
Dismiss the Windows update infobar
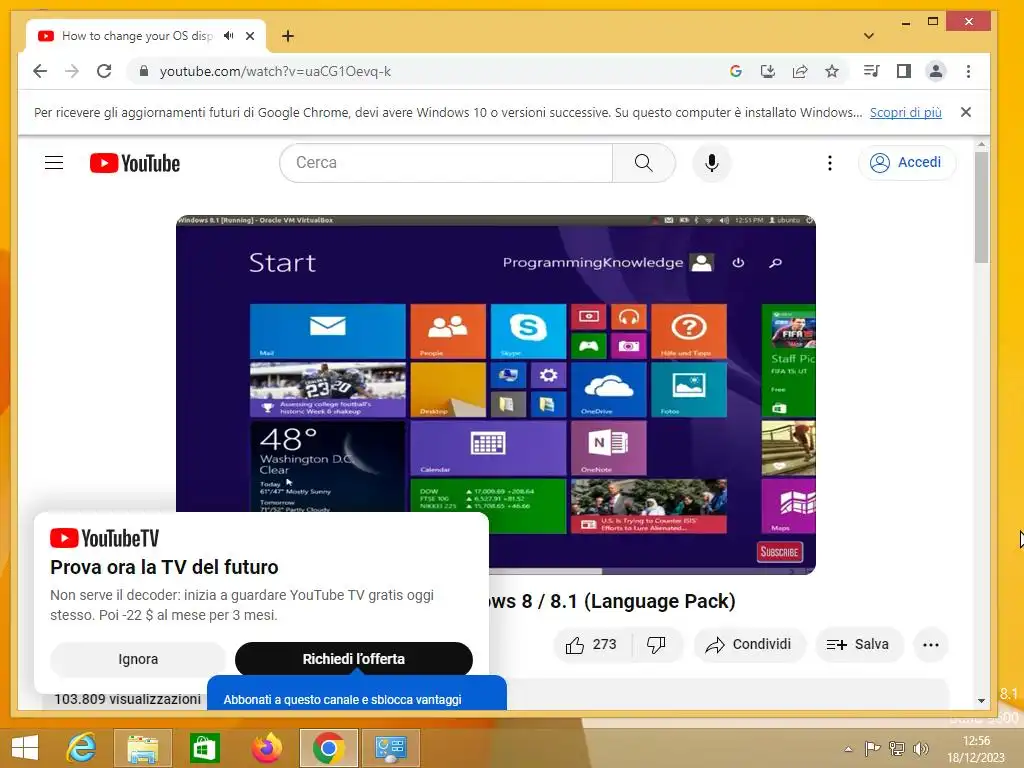966,112
